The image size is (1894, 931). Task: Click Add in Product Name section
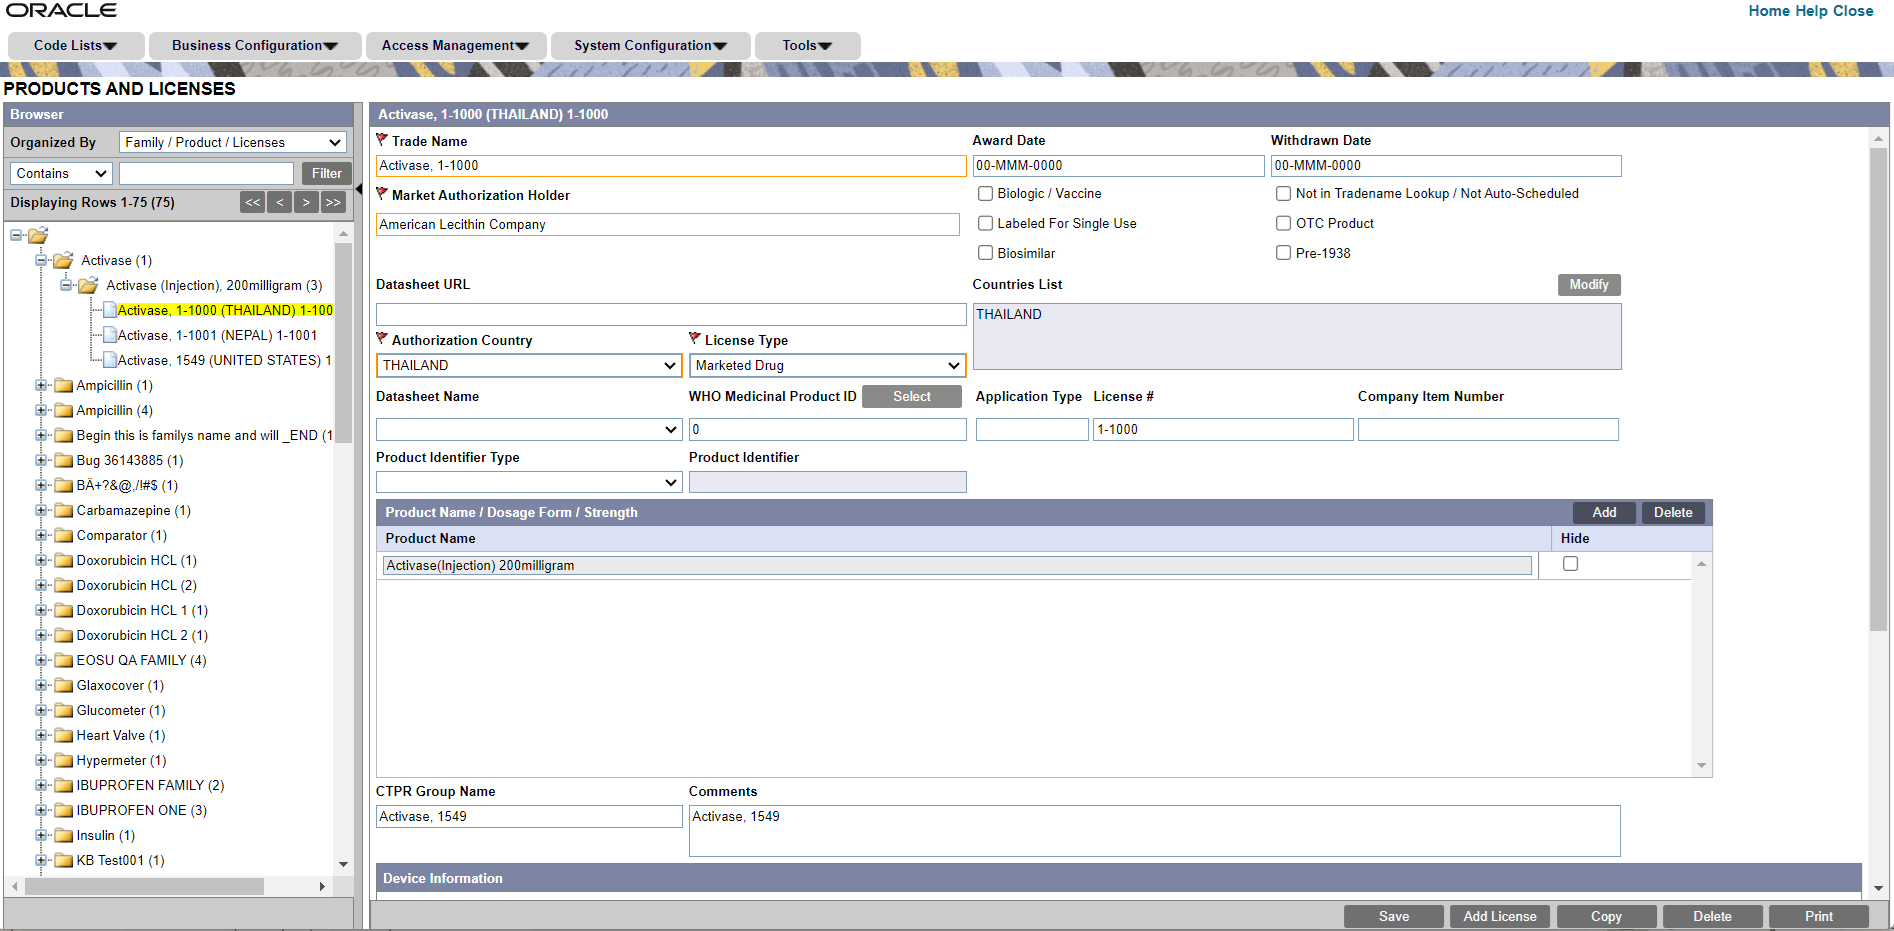click(x=1604, y=512)
